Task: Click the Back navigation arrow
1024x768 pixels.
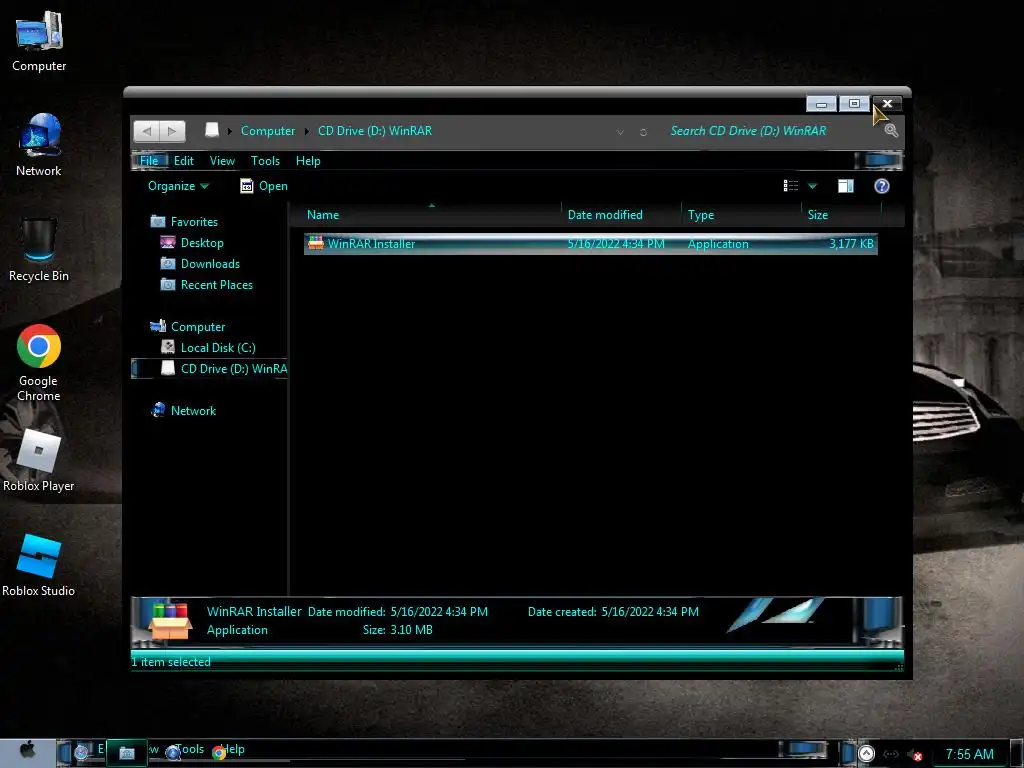Action: [147, 131]
